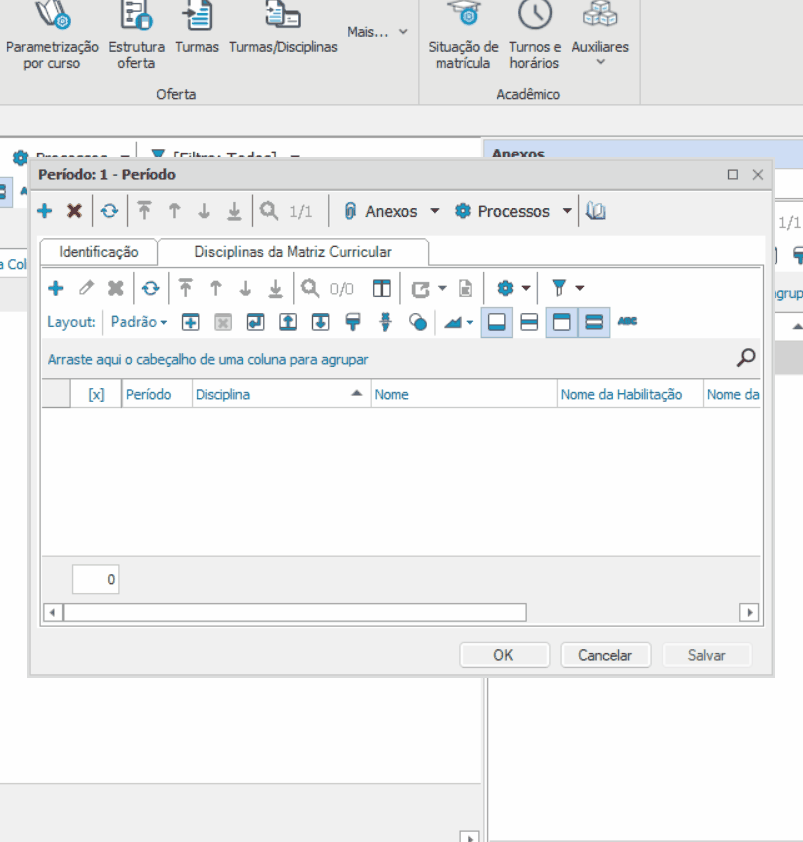Open the Padrão layout dropdown
803x842 pixels.
pyautogui.click(x=139, y=322)
